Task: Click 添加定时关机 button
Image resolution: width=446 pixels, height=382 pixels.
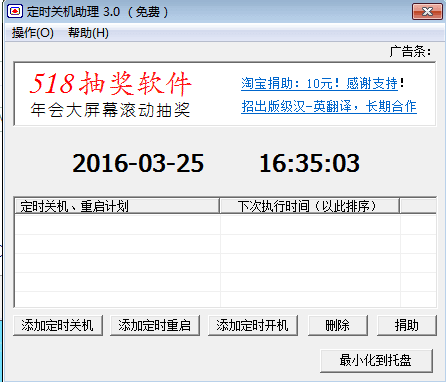Action: coord(58,325)
